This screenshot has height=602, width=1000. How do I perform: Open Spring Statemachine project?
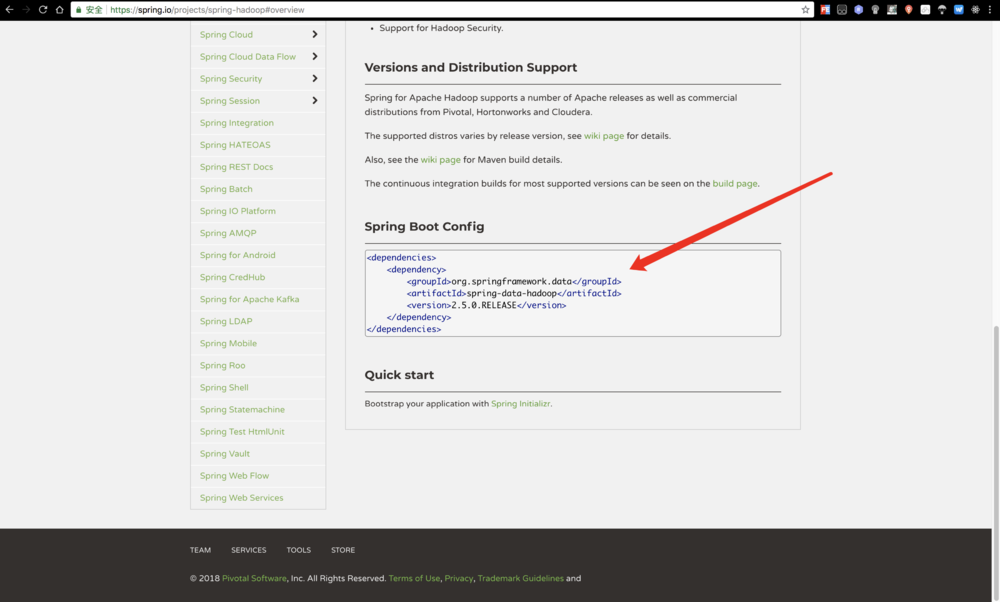pyautogui.click(x=242, y=409)
